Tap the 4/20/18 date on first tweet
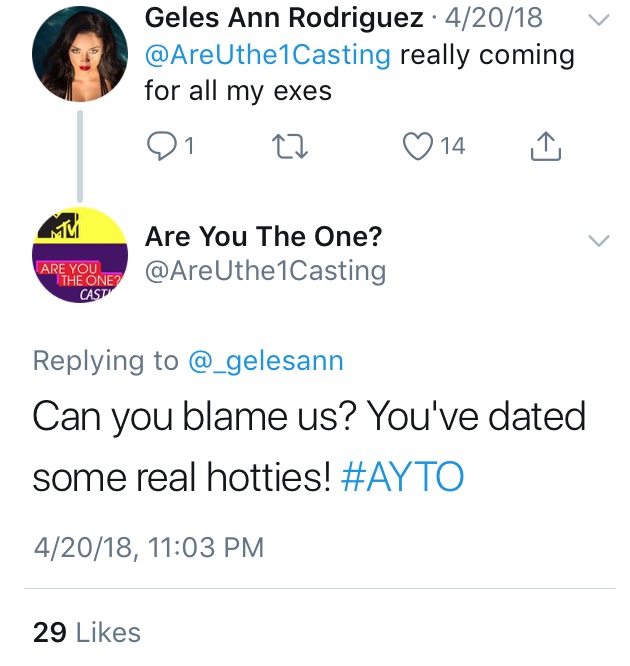630x666 pixels. [494, 18]
